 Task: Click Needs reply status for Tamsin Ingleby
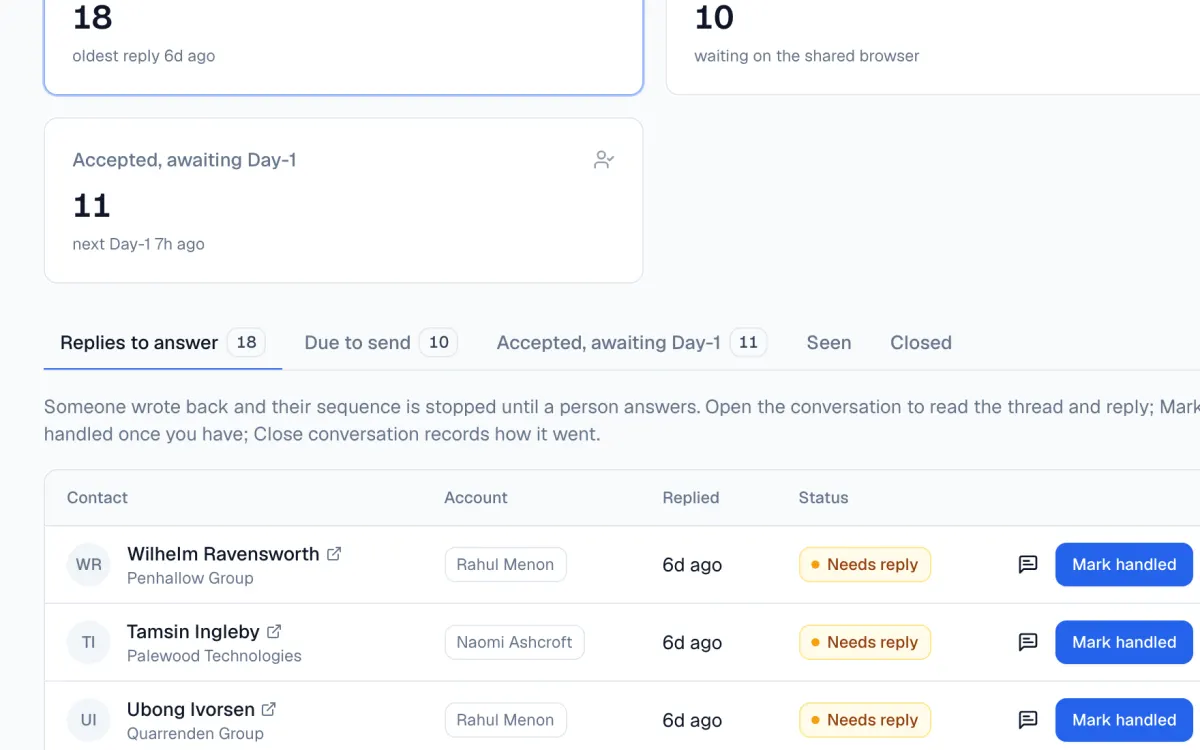[865, 643]
